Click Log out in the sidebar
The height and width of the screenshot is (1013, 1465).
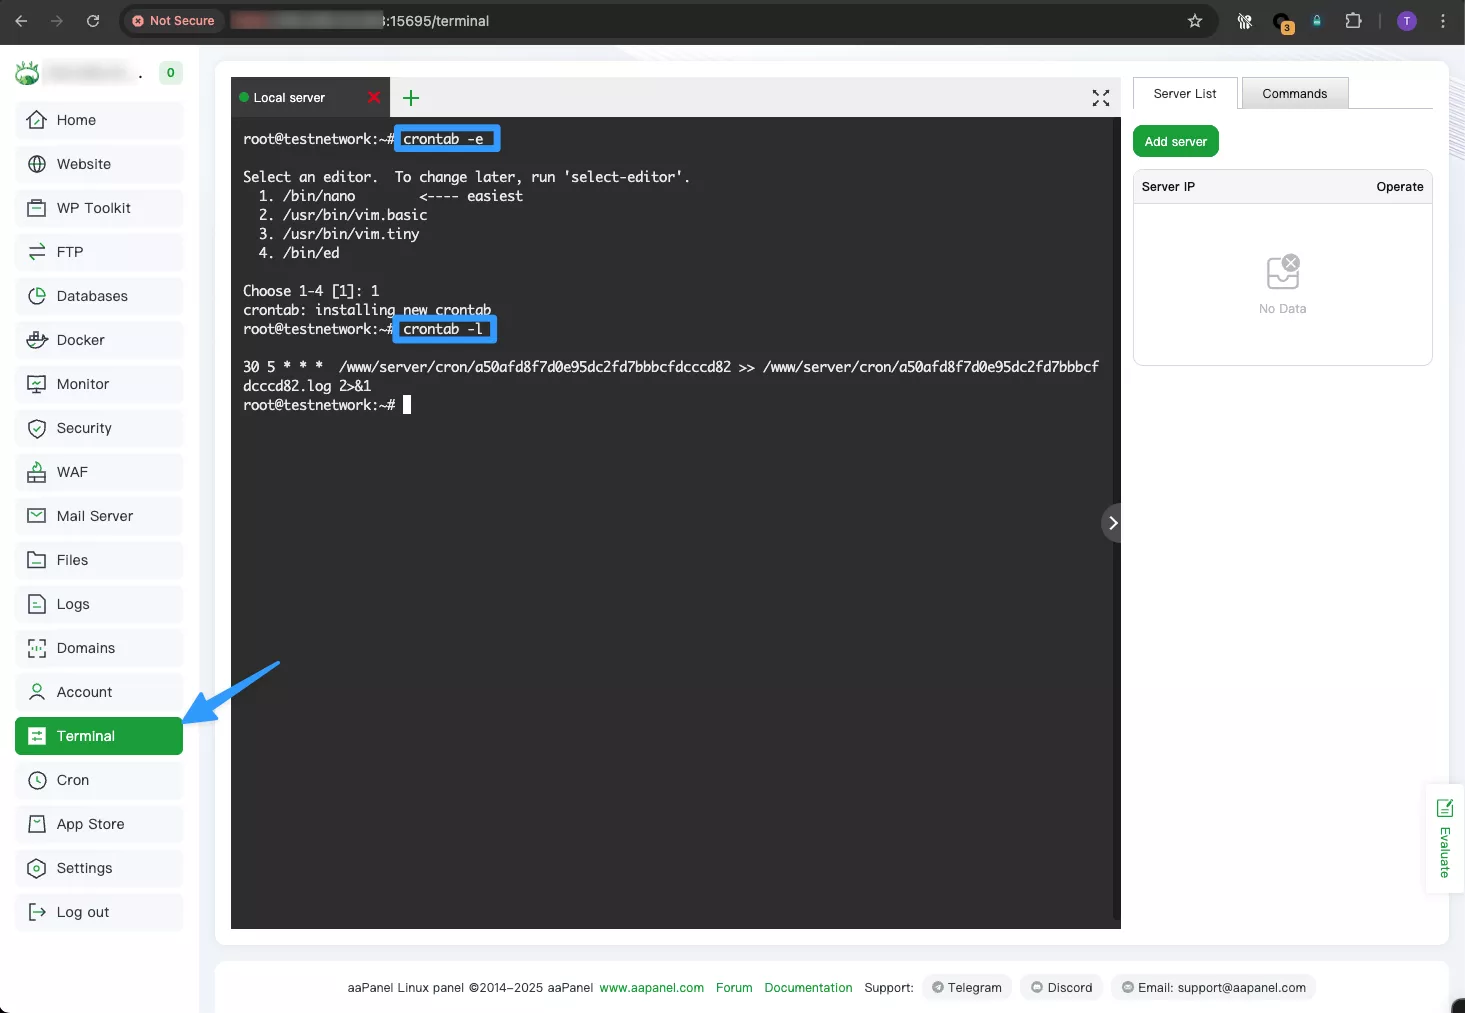99,912
